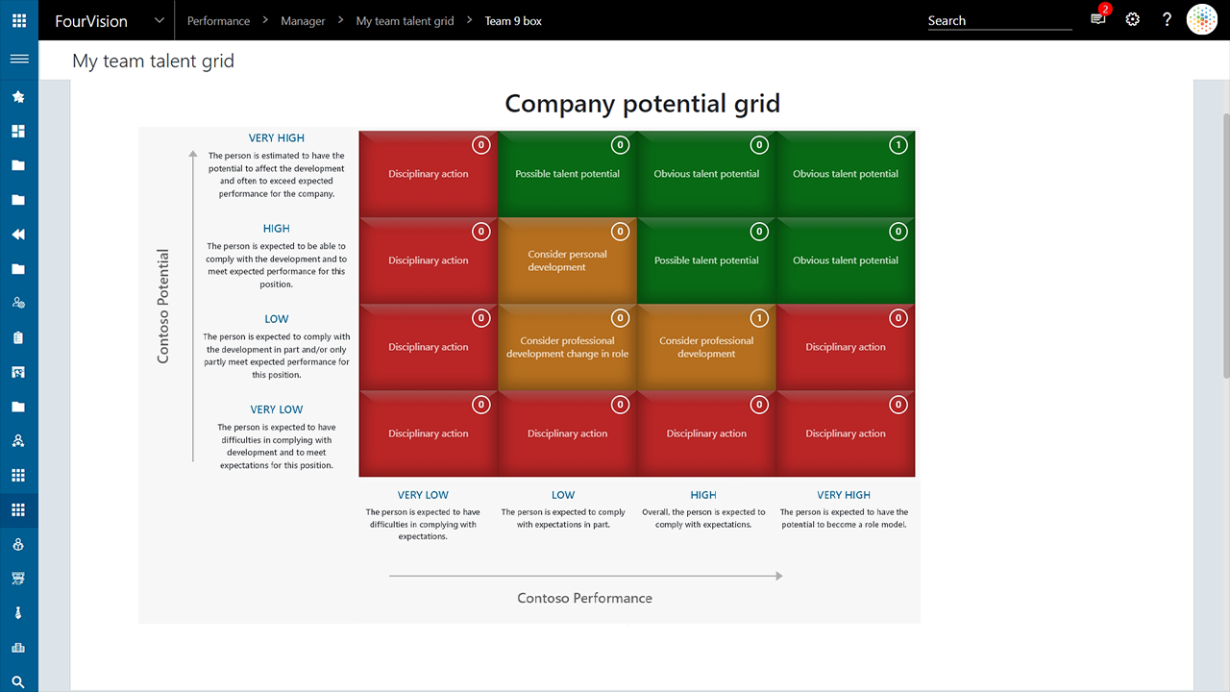The image size is (1230, 692).
Task: Open the dashboard tiles icon in sidebar
Action: (18, 130)
